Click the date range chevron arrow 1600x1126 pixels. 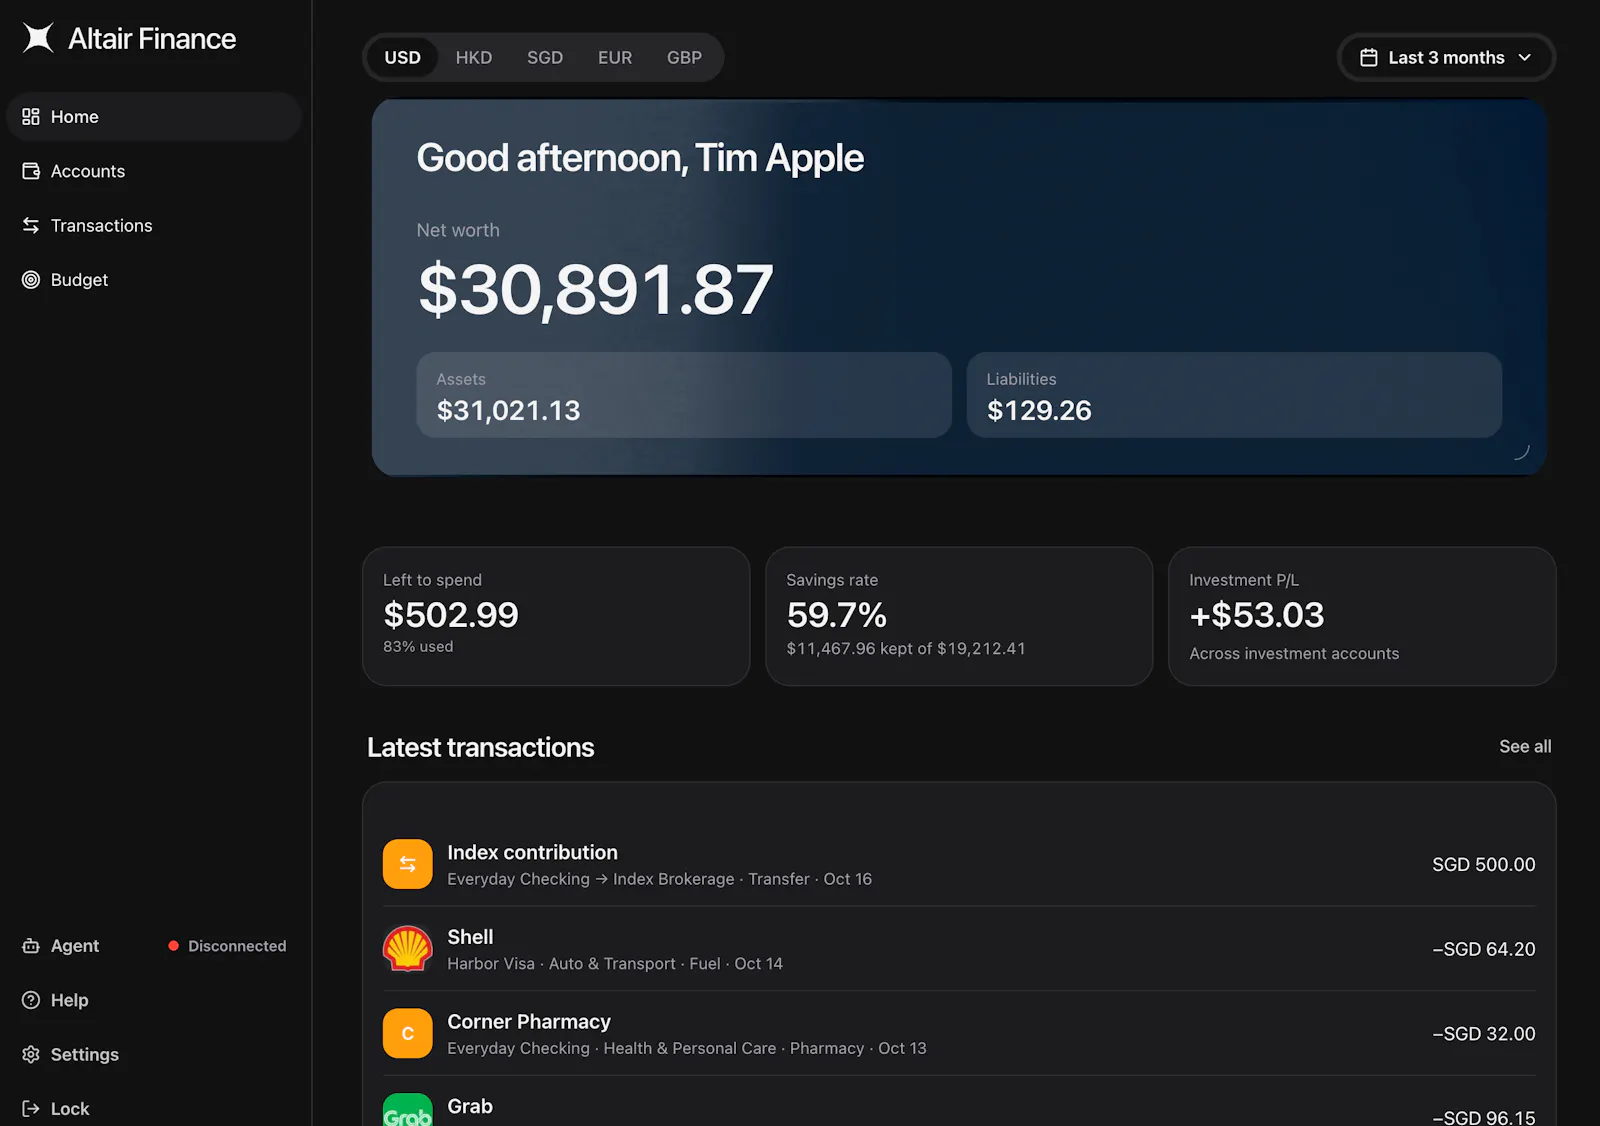(1525, 58)
